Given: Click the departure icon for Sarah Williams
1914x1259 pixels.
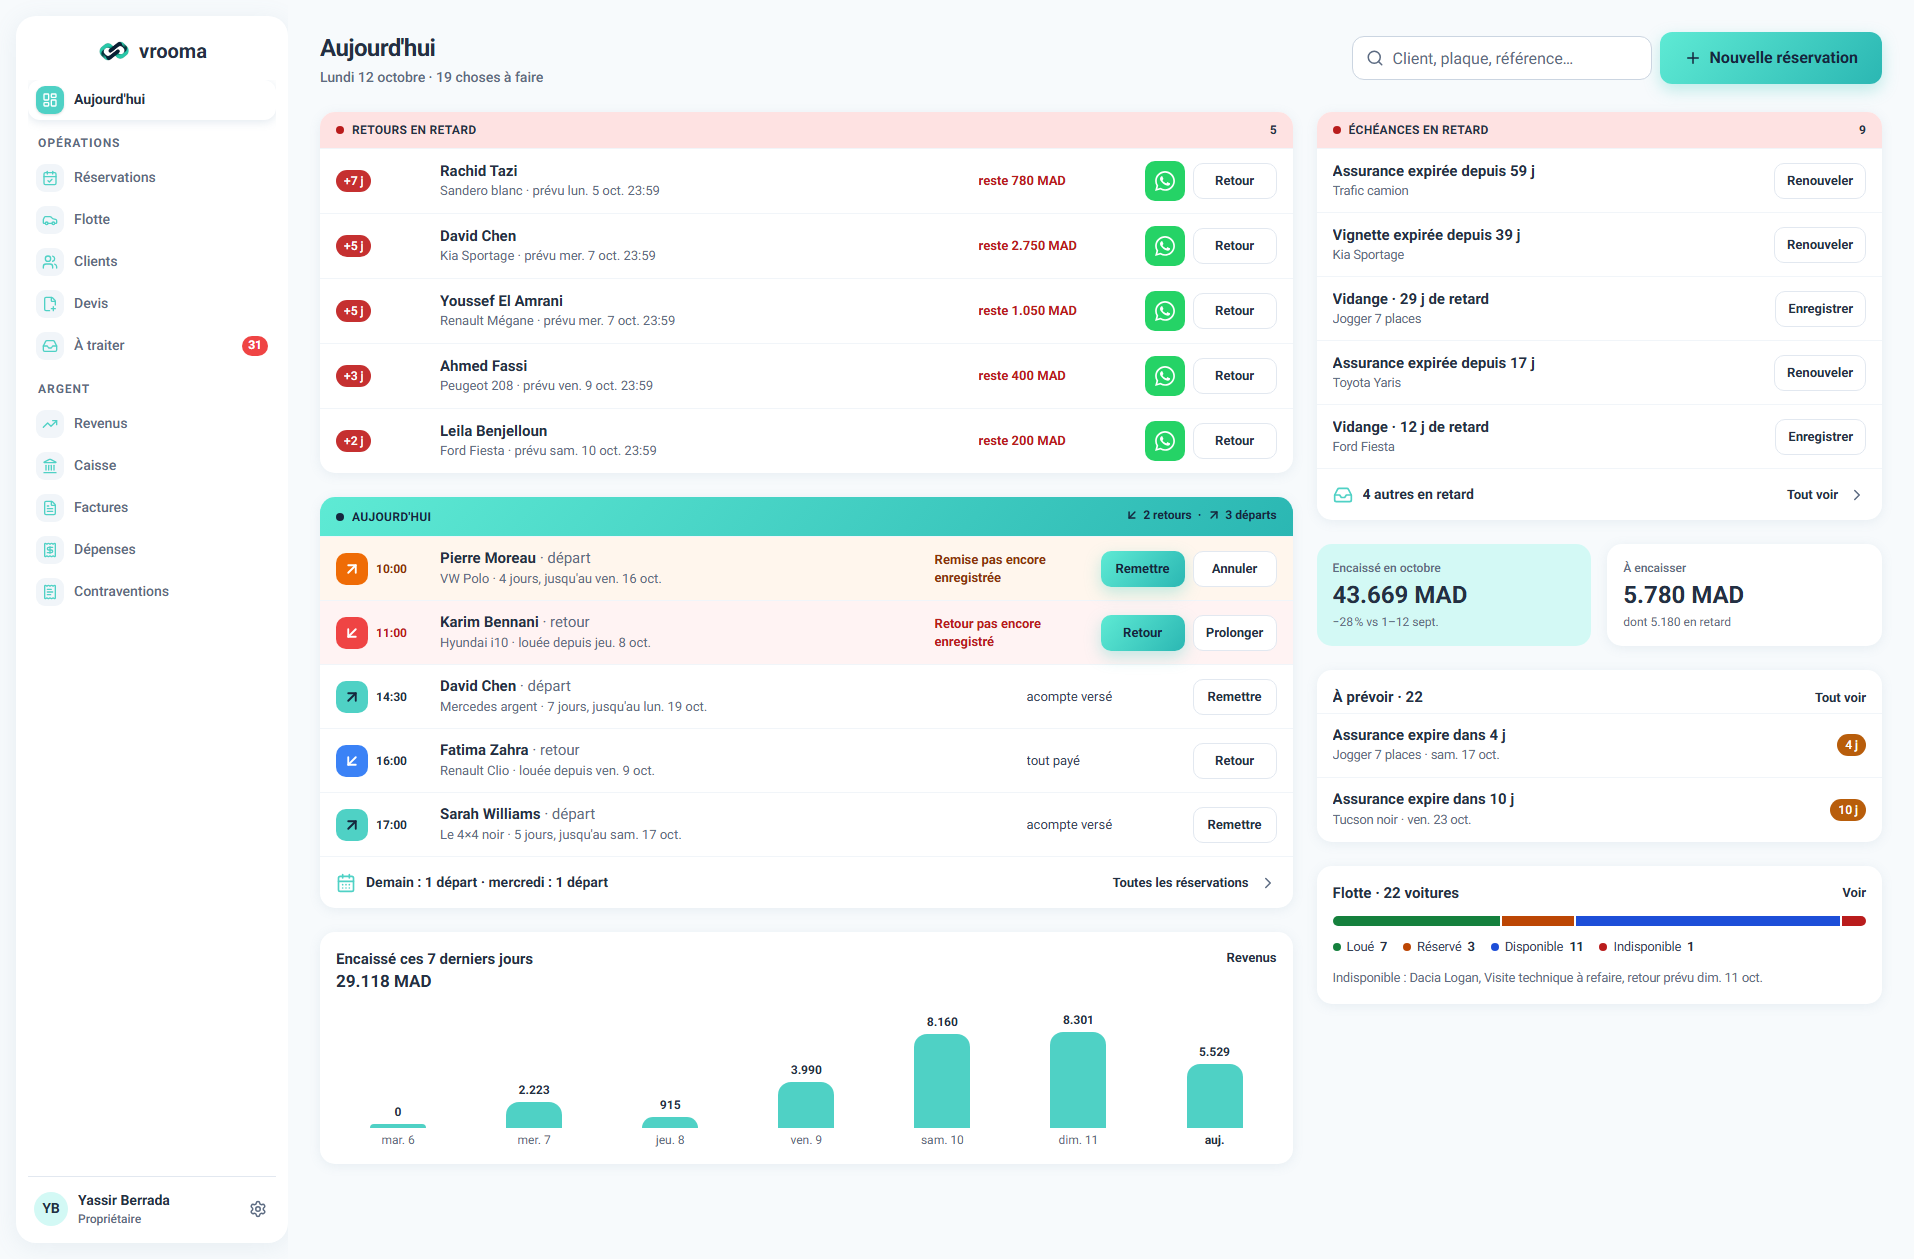Looking at the screenshot, I should [x=352, y=825].
